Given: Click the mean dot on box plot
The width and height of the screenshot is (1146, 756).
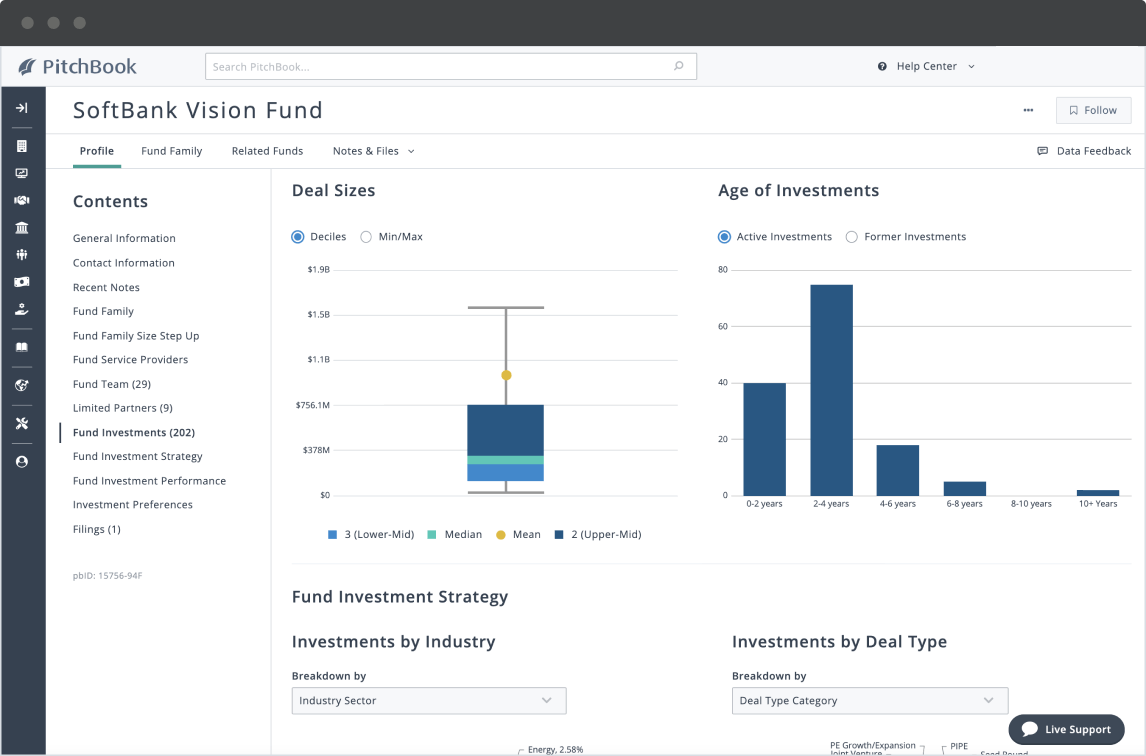Looking at the screenshot, I should [506, 375].
